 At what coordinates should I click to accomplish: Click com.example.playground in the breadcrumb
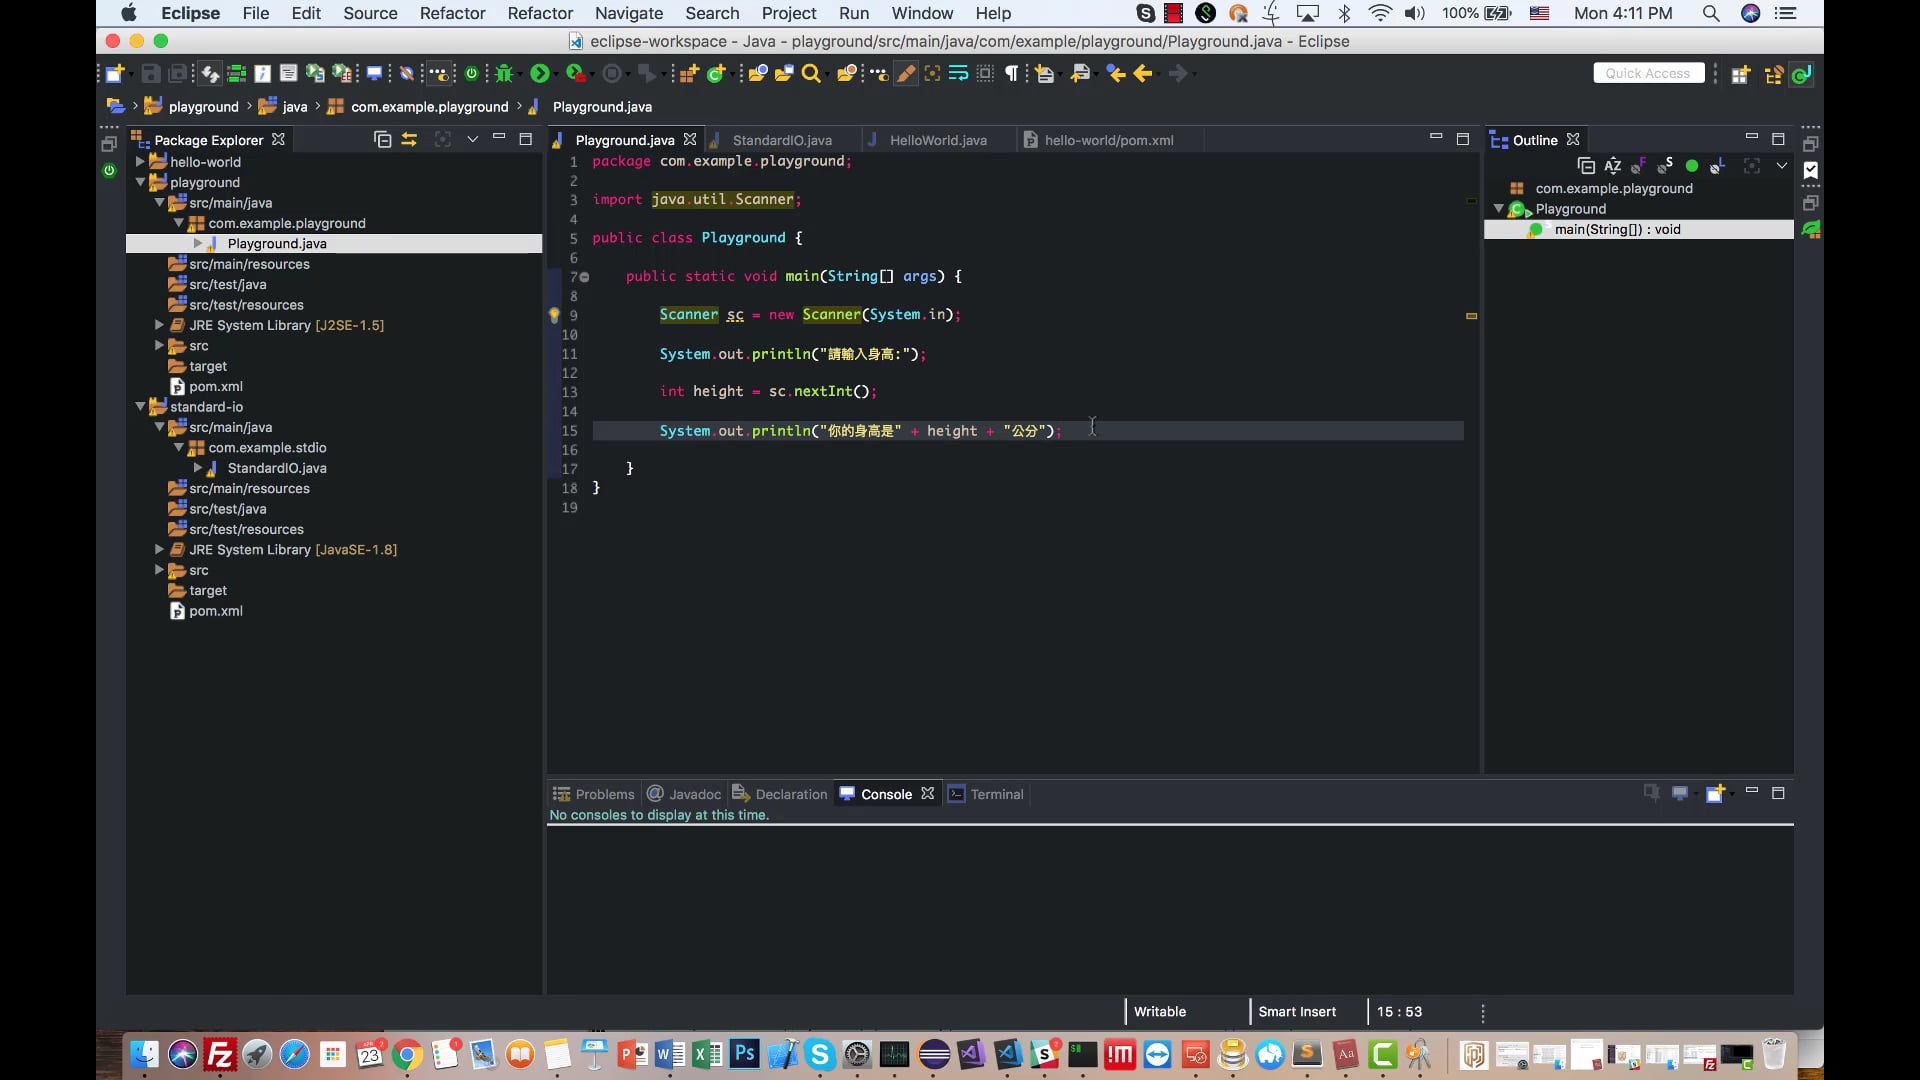click(429, 107)
